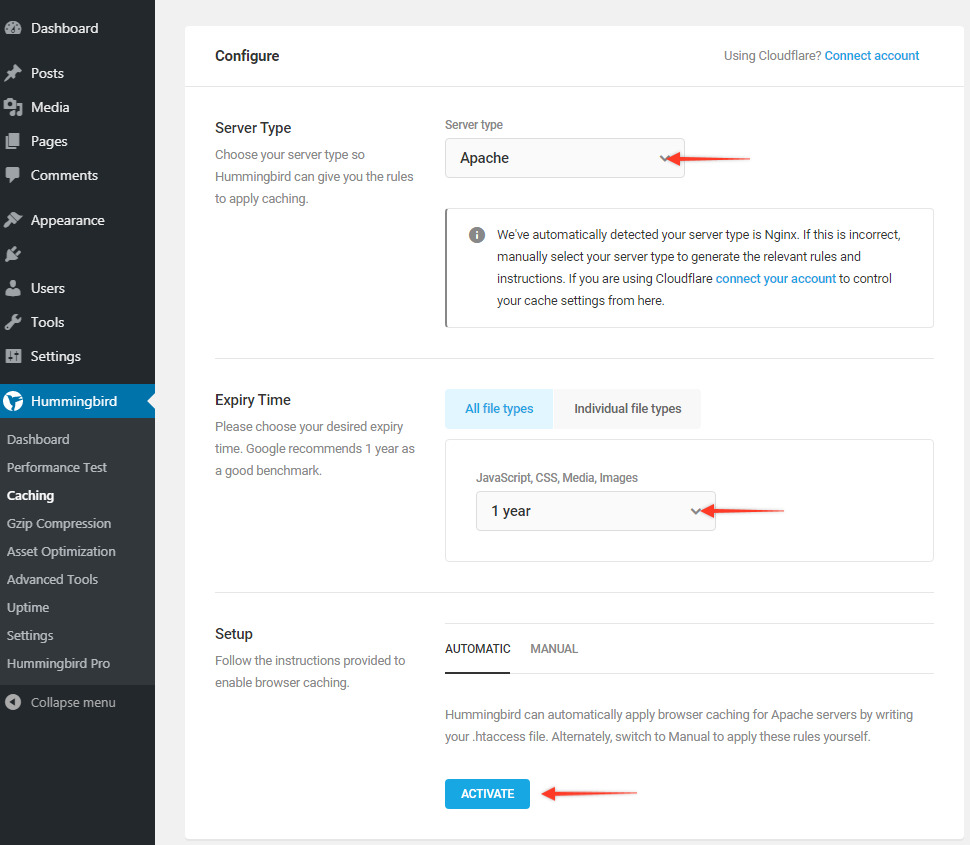The height and width of the screenshot is (845, 970).
Task: Open the Performance Test submenu
Action: pyautogui.click(x=57, y=468)
